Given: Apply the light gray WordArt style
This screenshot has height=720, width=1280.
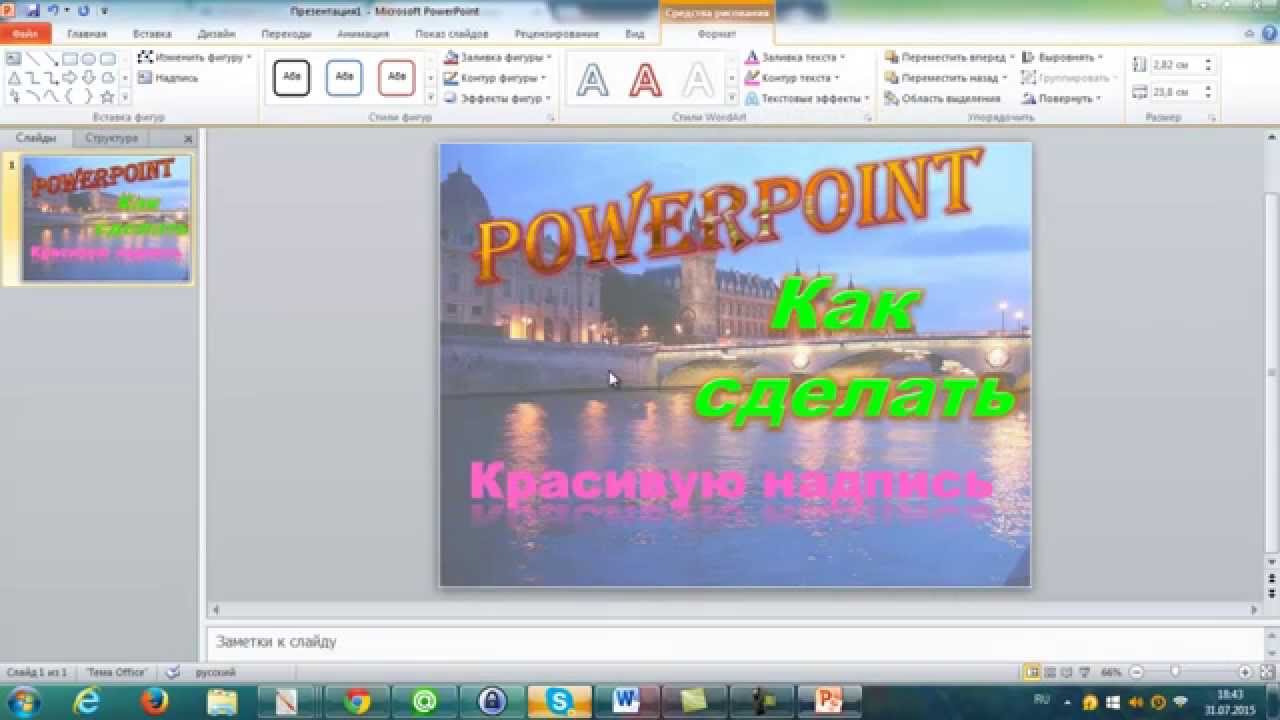Looking at the screenshot, I should pyautogui.click(x=697, y=79).
